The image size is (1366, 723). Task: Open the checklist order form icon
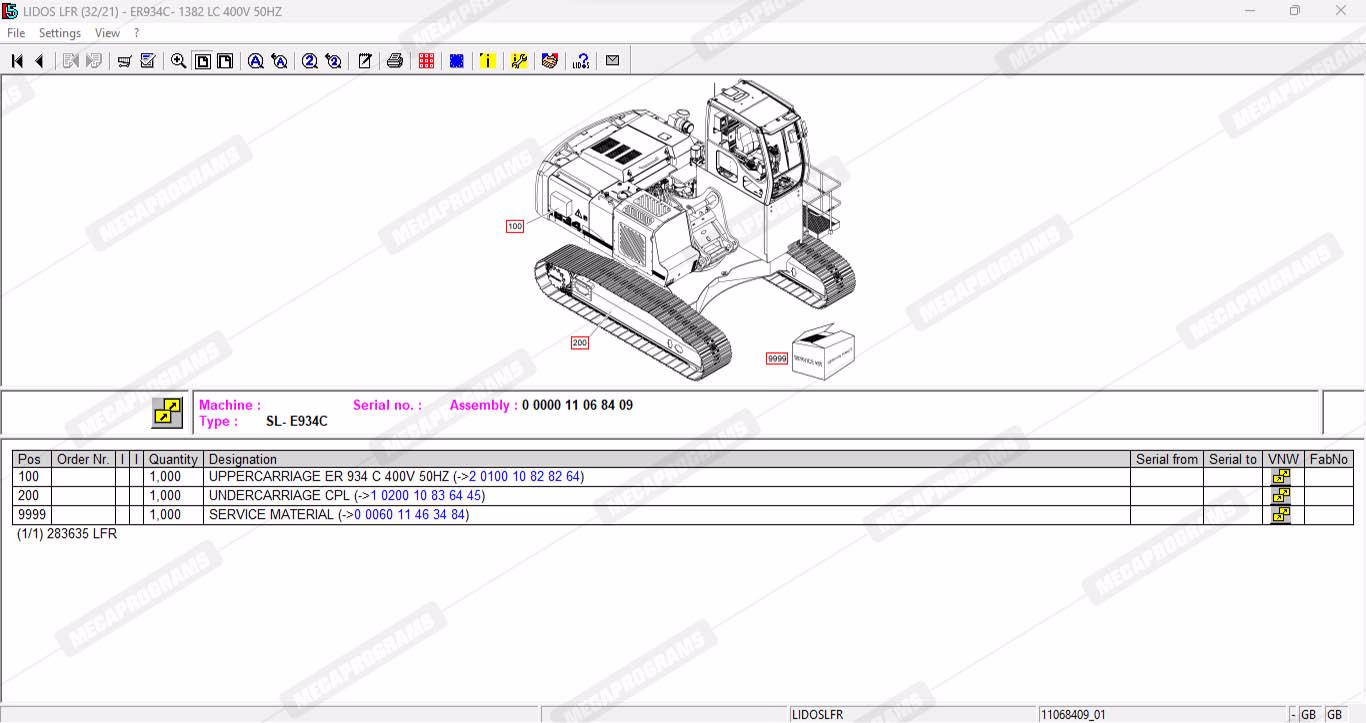tap(148, 61)
